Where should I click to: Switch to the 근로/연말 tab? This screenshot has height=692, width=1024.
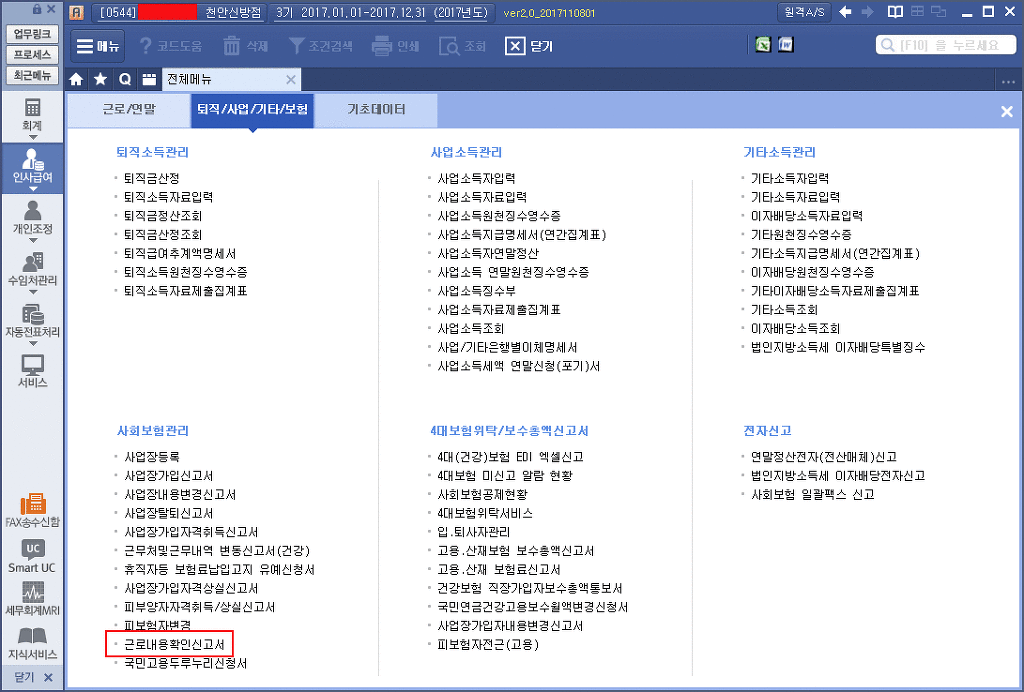pos(129,110)
